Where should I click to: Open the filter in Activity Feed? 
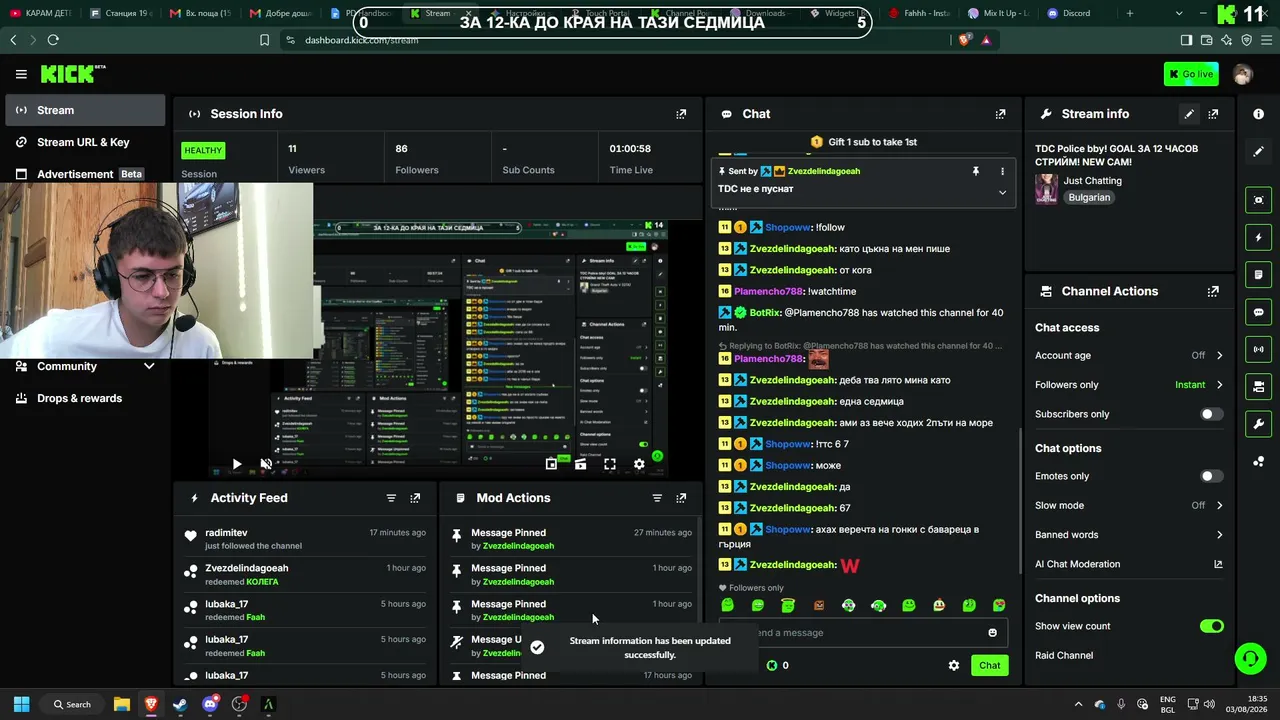point(391,498)
